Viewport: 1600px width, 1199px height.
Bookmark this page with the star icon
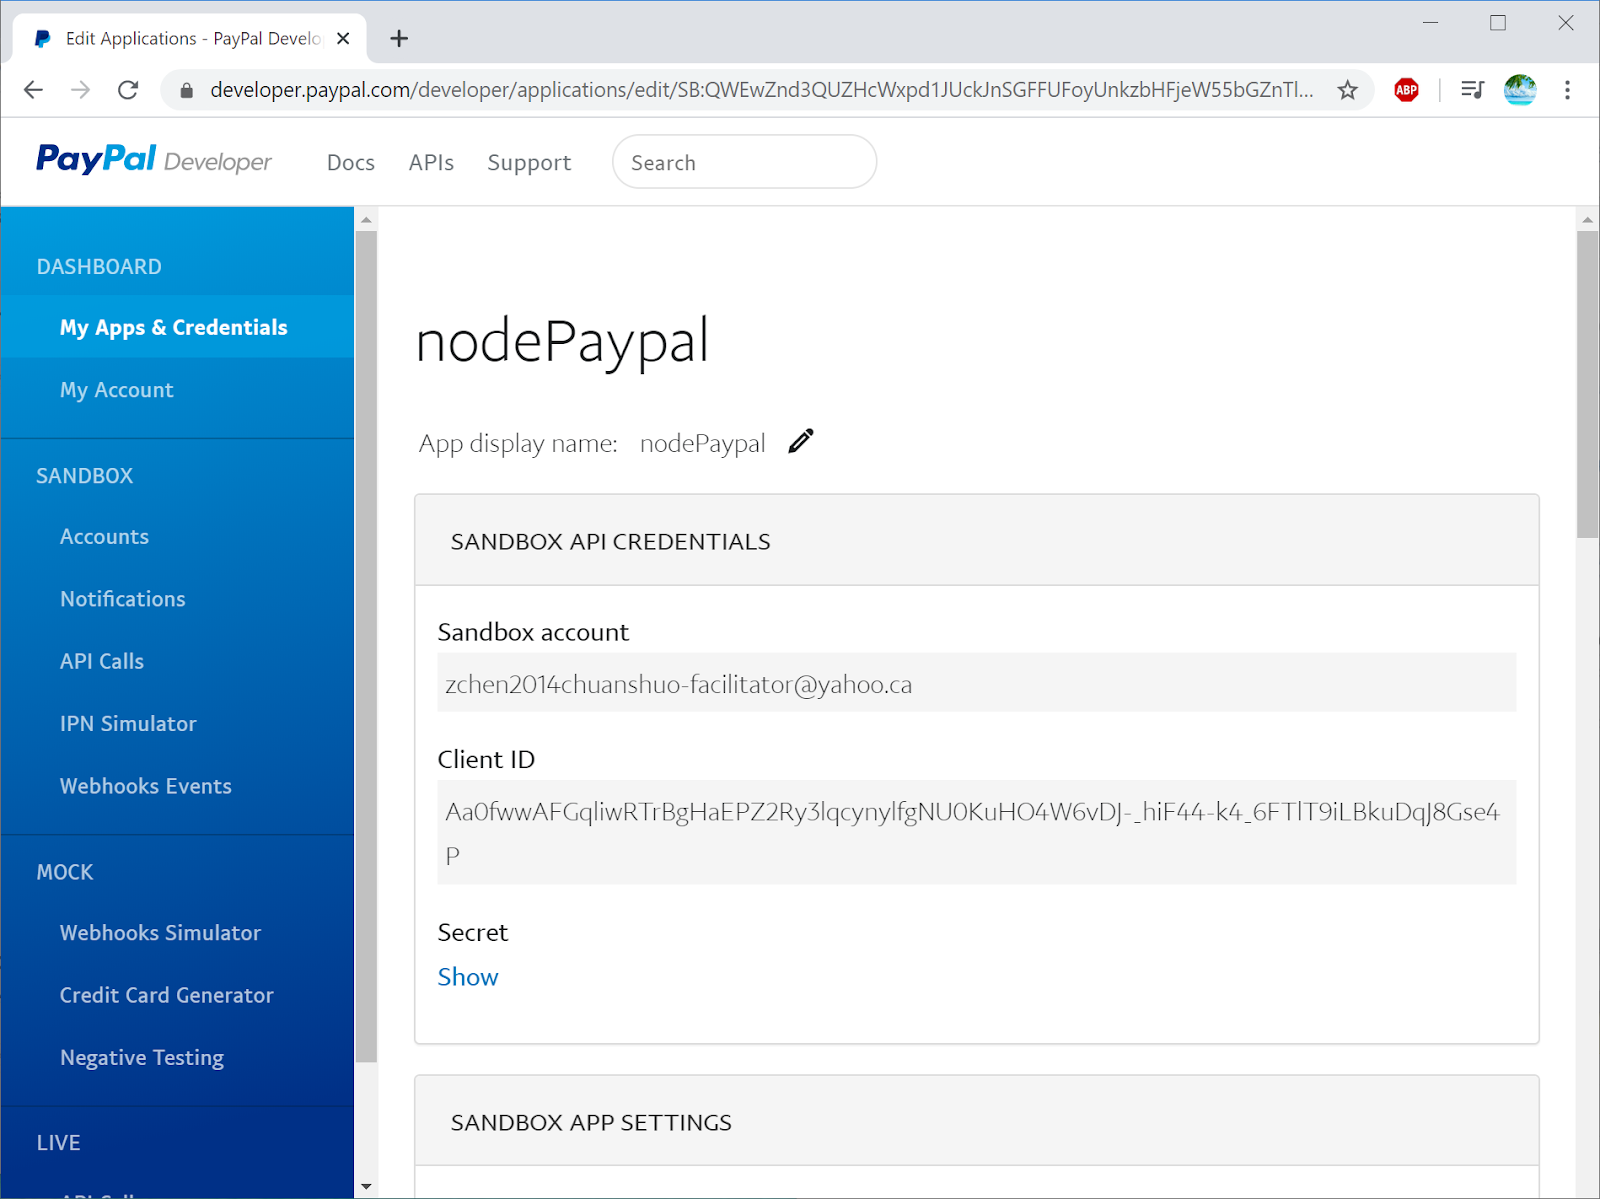click(x=1348, y=90)
